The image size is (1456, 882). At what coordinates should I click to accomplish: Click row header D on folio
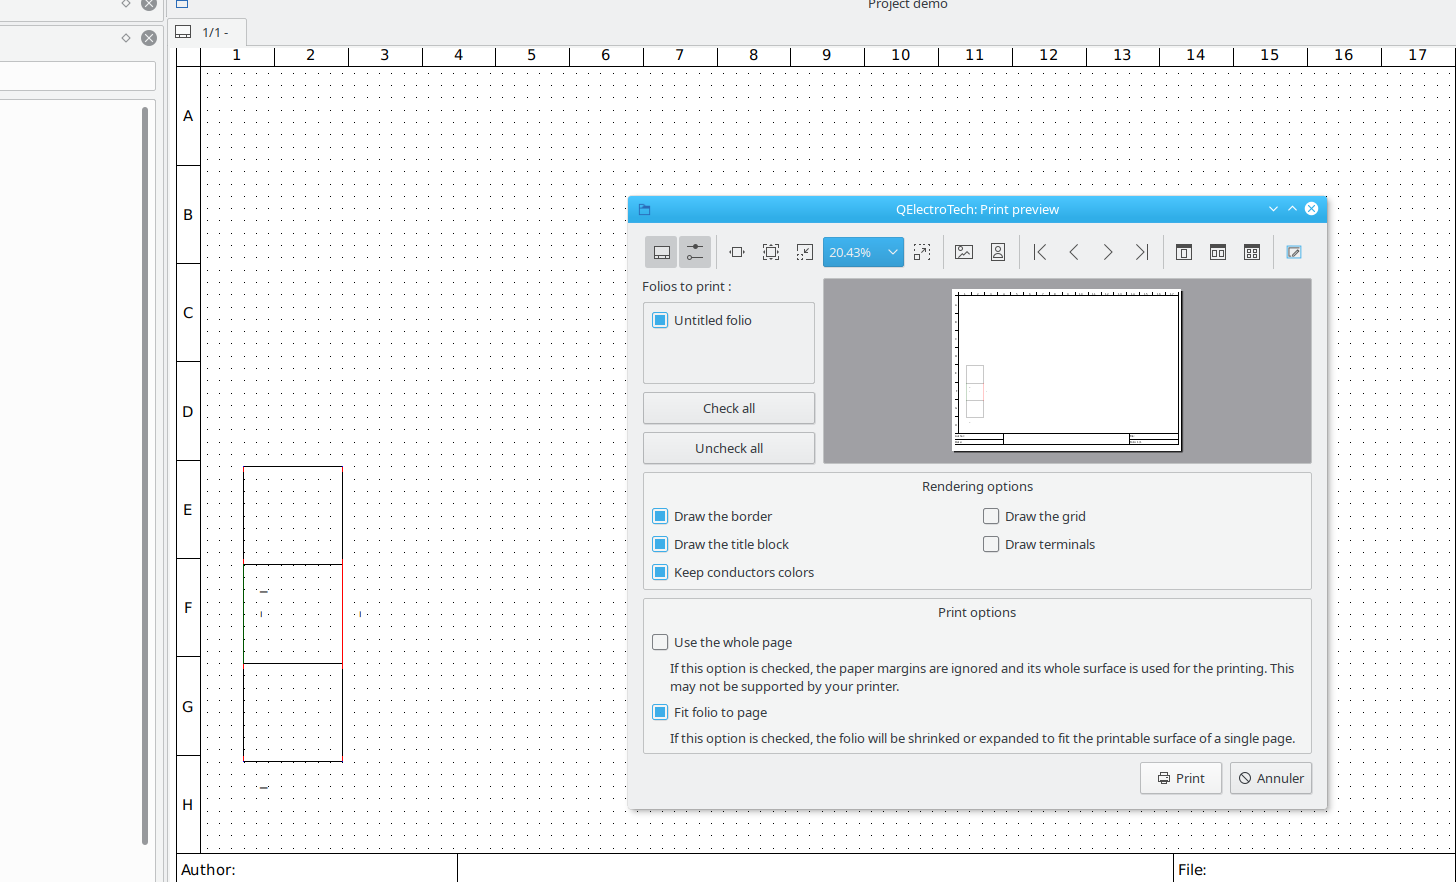[x=188, y=411]
